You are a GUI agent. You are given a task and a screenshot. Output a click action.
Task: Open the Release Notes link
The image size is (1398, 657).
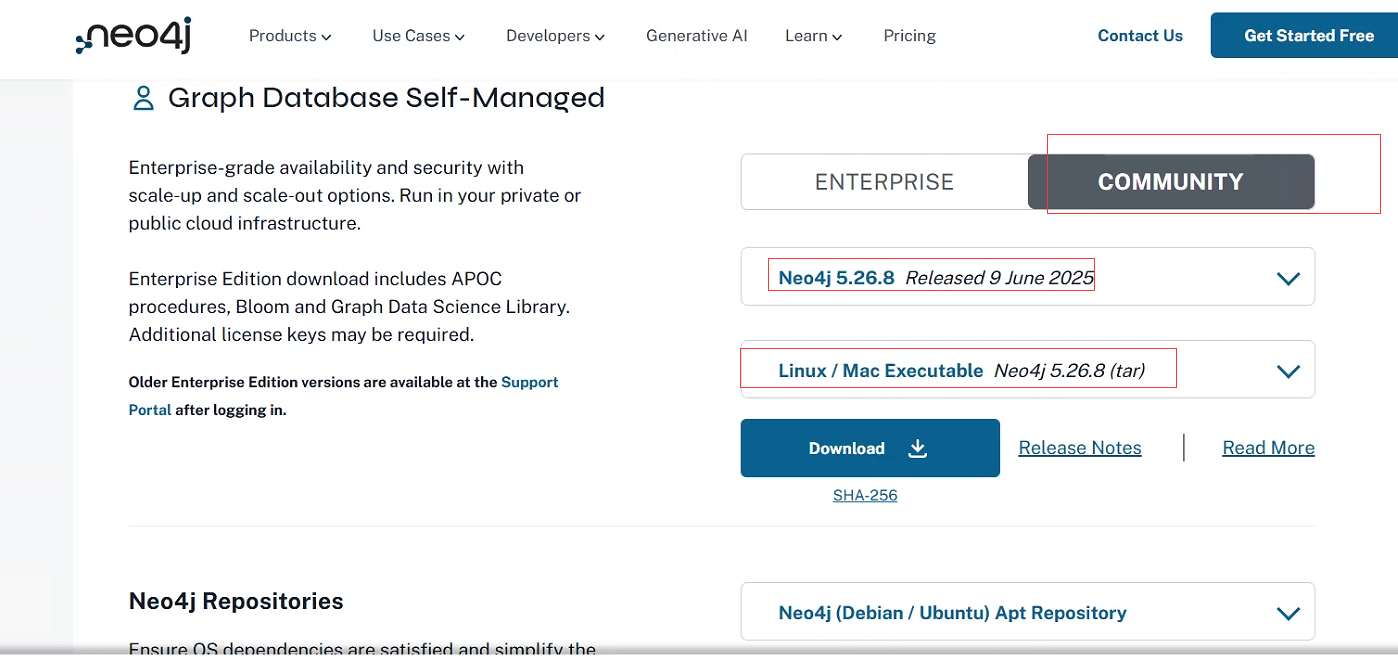(x=1079, y=448)
